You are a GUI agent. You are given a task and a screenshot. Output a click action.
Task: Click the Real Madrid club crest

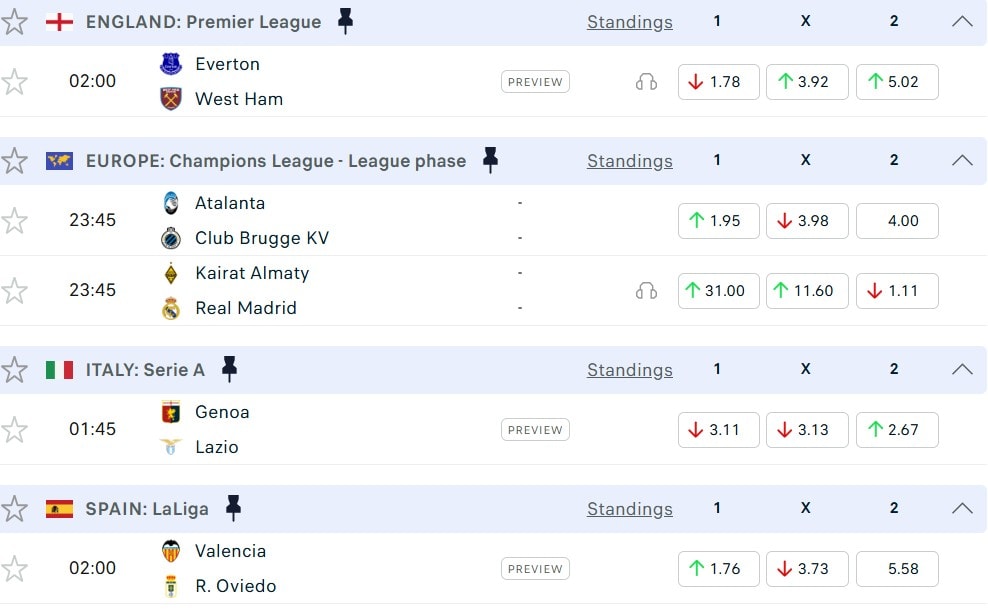click(171, 308)
